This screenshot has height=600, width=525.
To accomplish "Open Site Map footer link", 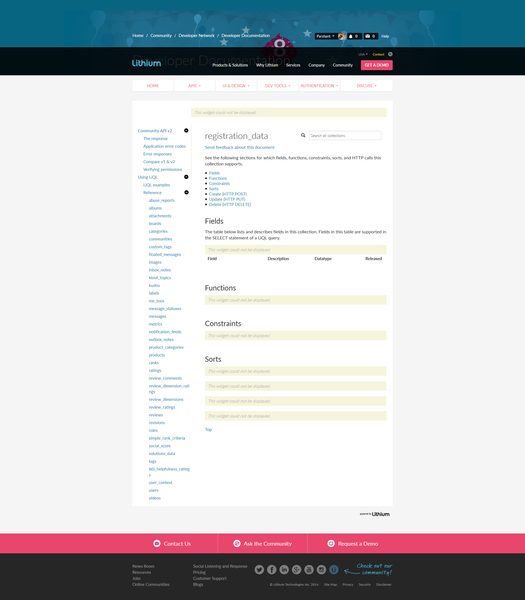I will (330, 584).
